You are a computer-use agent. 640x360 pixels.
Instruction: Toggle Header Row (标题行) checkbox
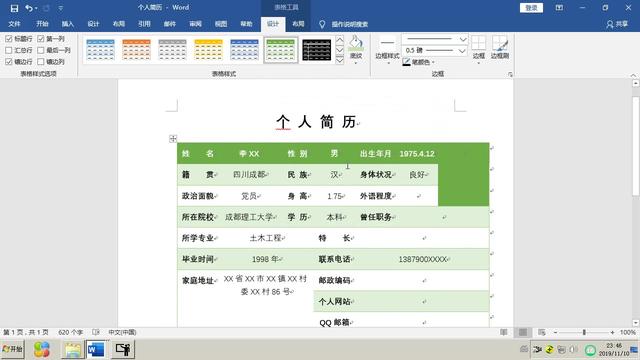point(9,39)
